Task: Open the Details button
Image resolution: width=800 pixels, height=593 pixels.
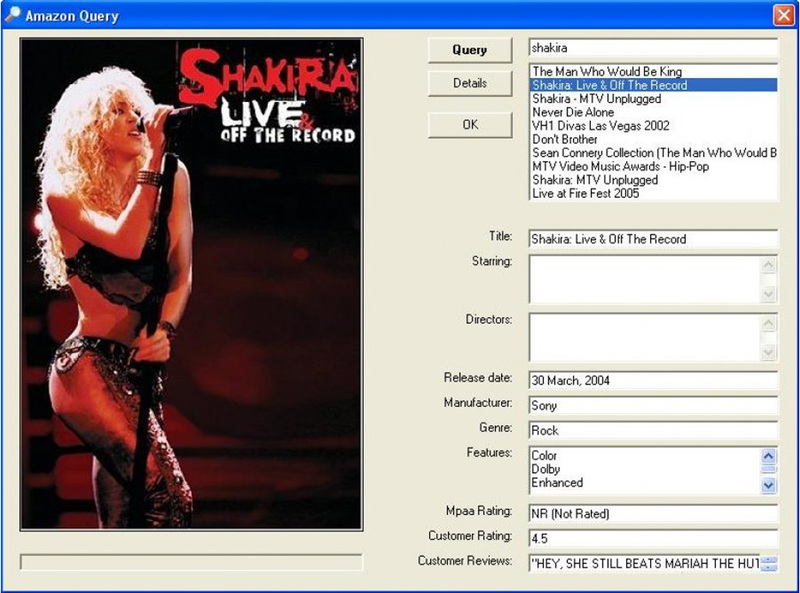Action: (469, 83)
